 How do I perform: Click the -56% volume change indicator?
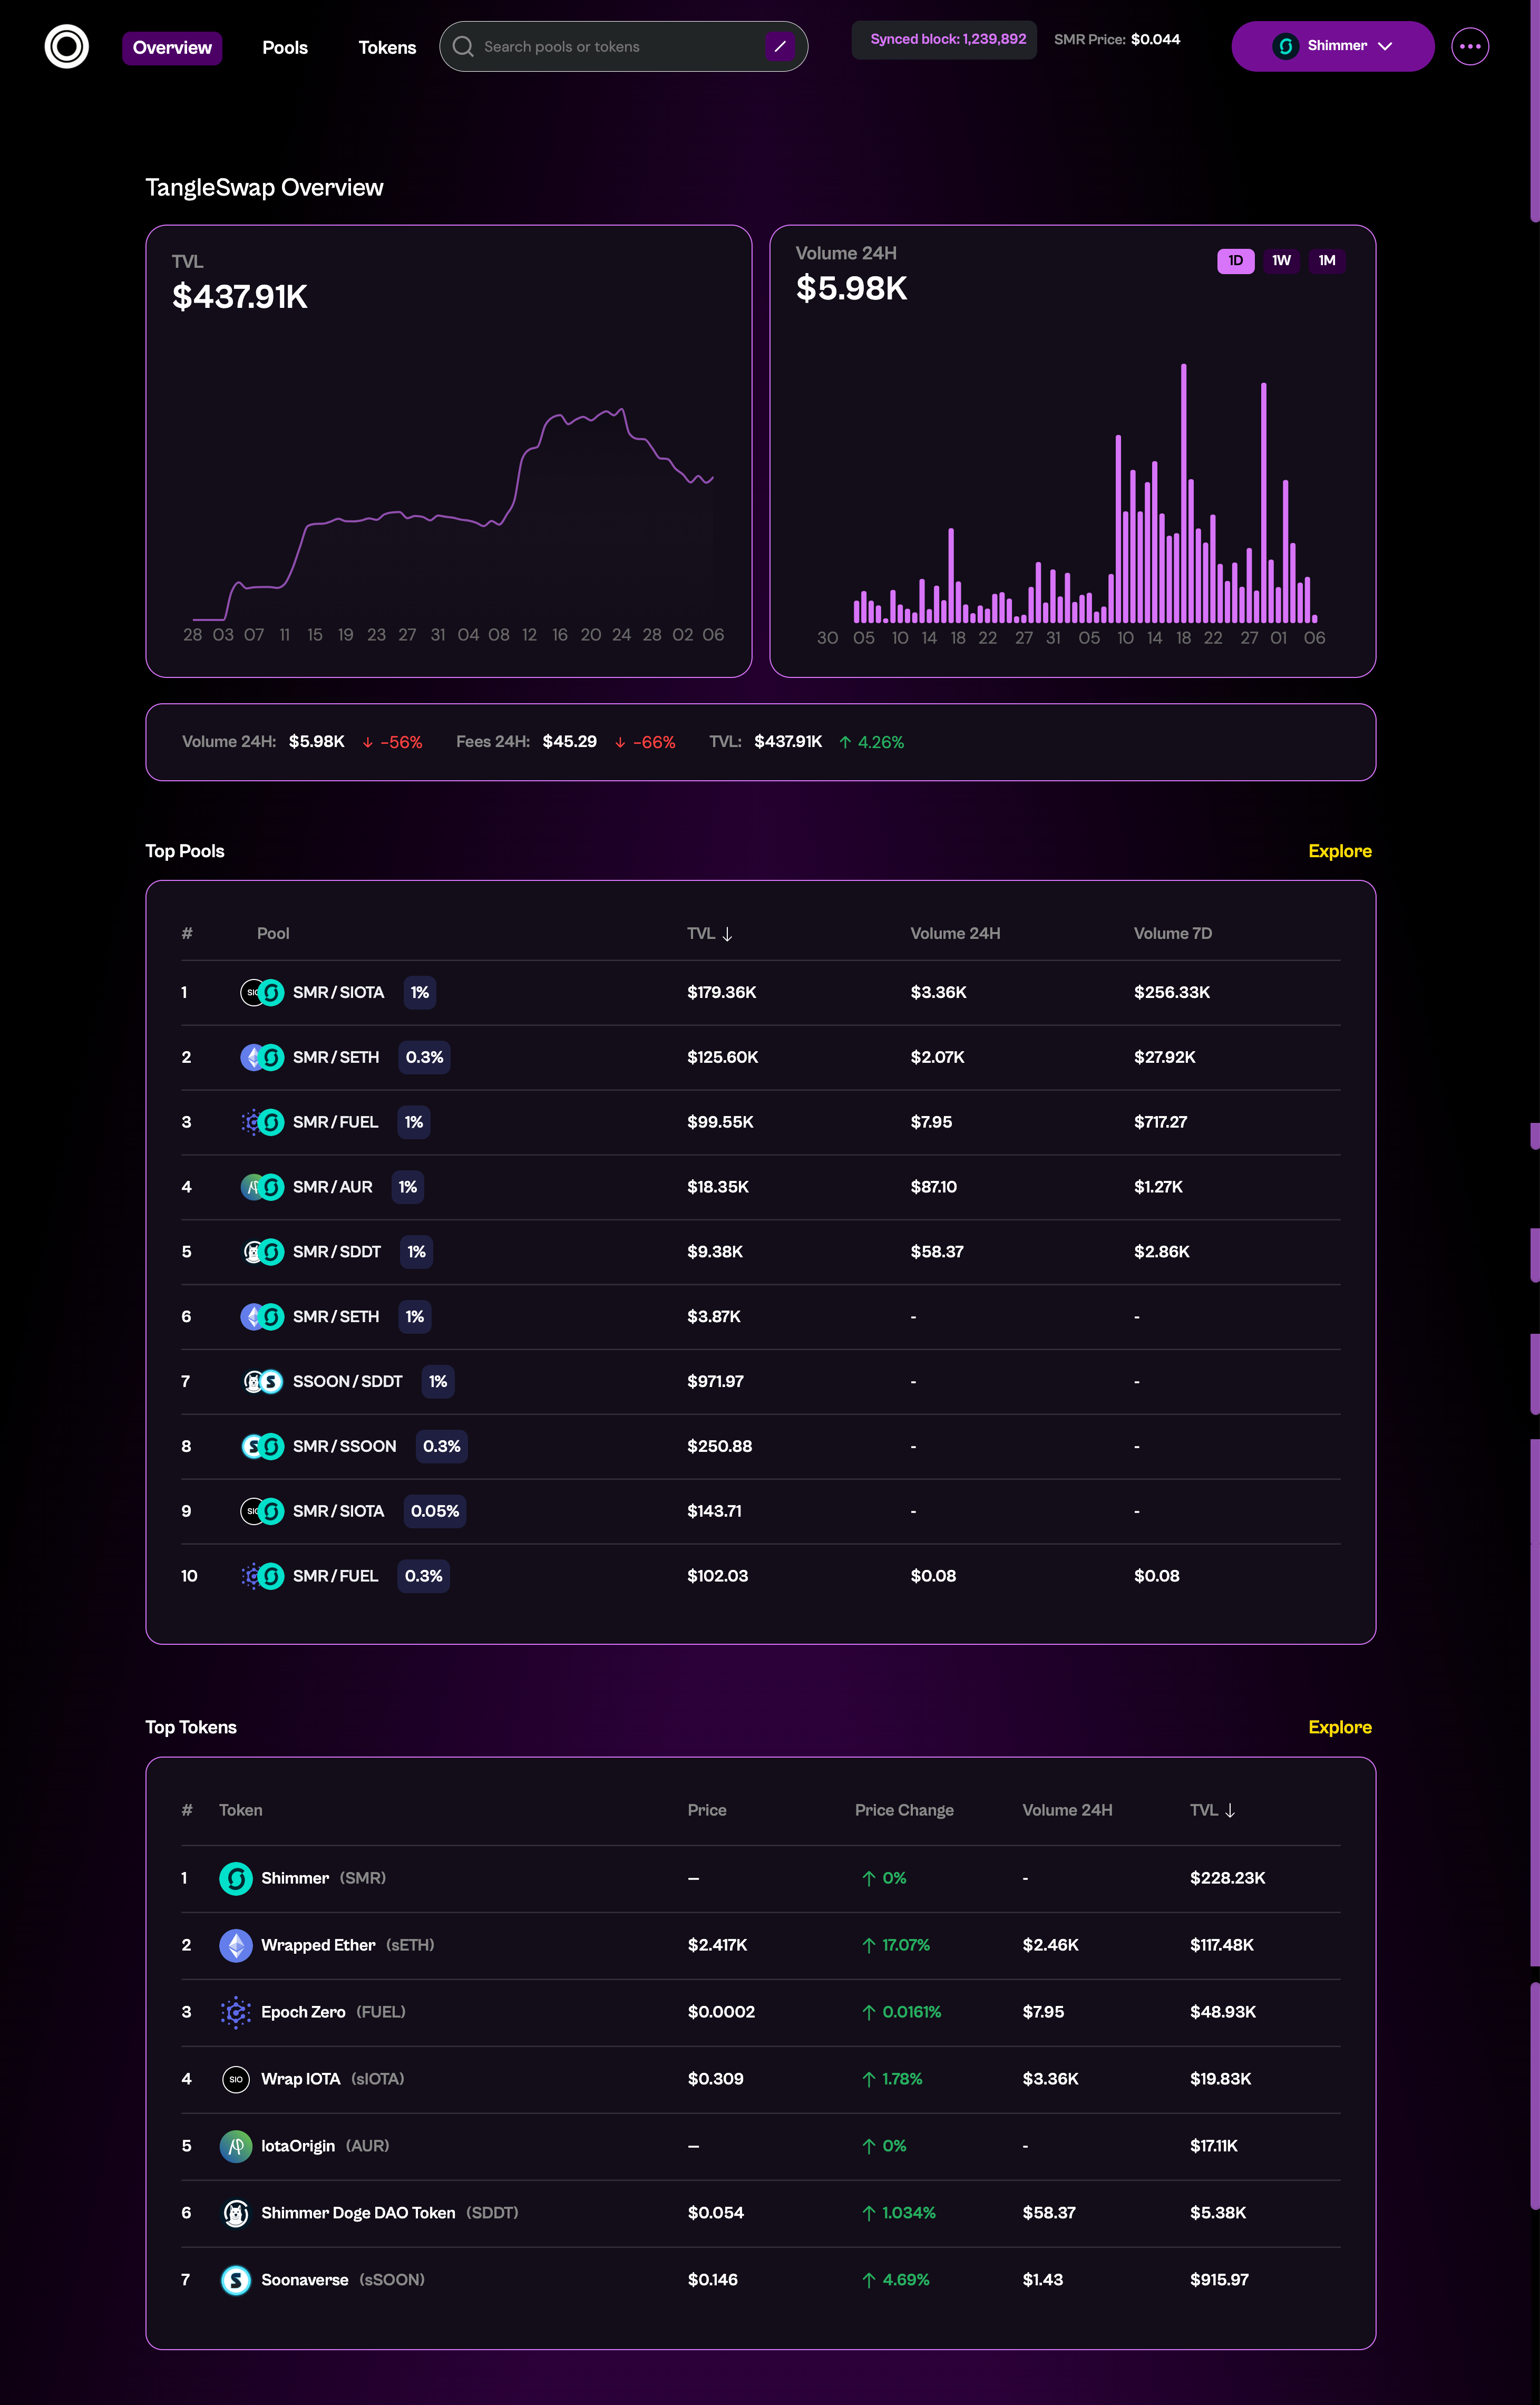tap(392, 742)
